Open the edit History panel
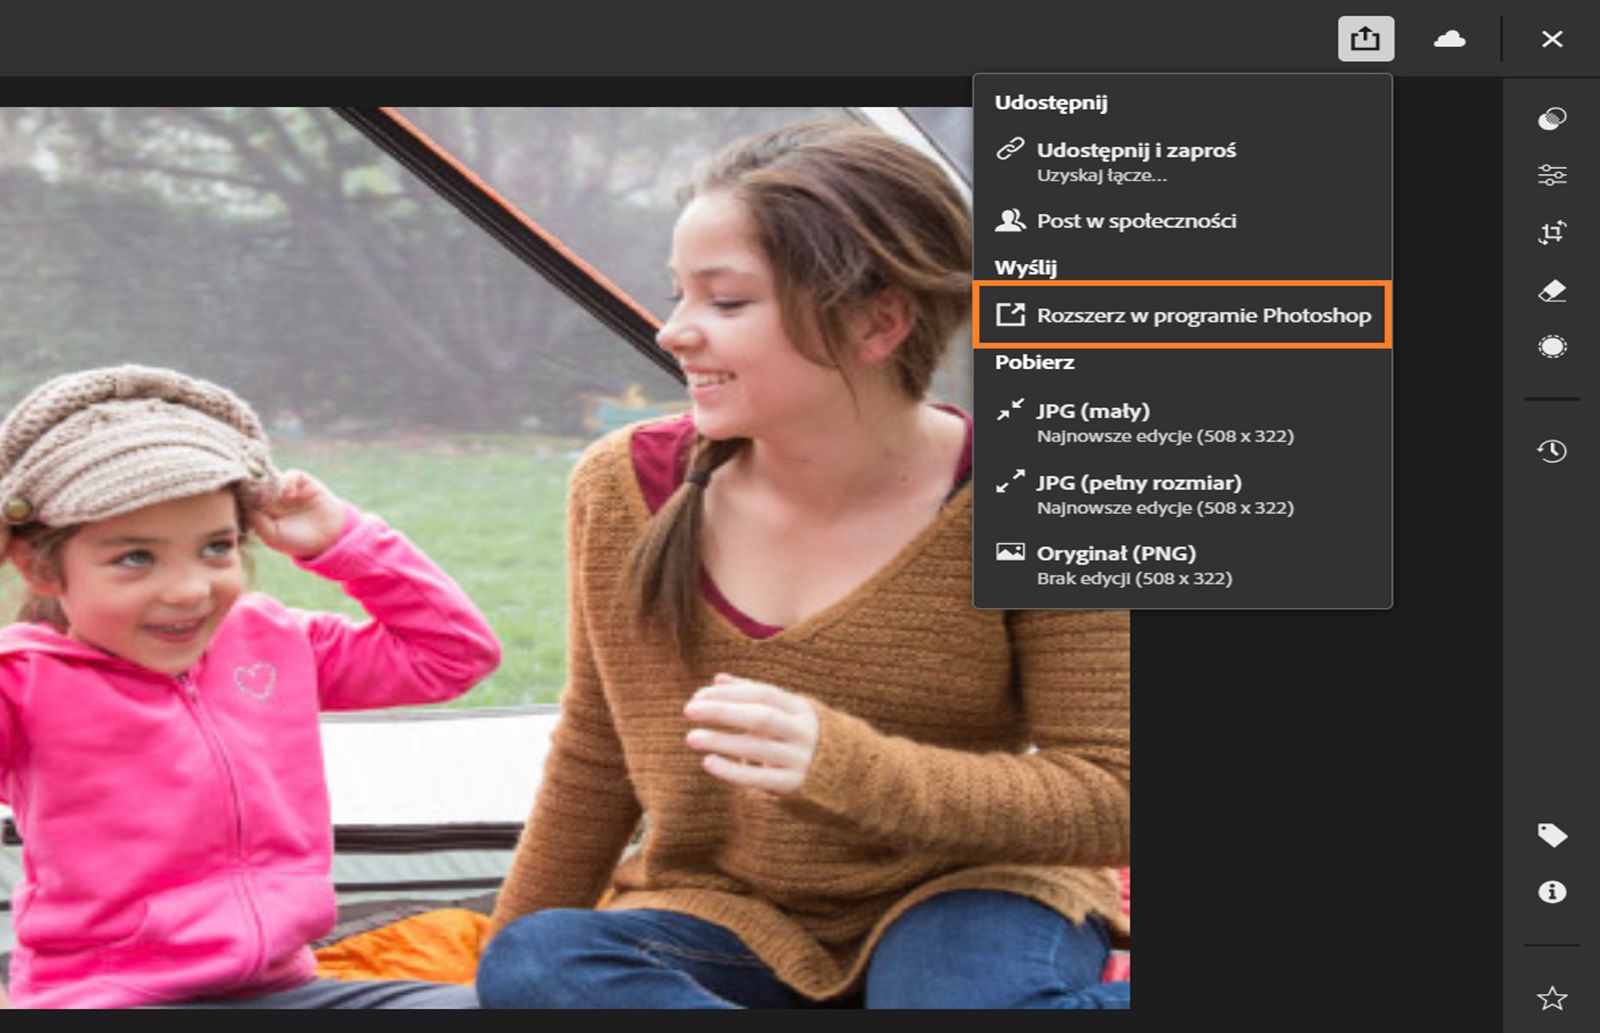Screen dimensions: 1600x1033 point(1553,452)
